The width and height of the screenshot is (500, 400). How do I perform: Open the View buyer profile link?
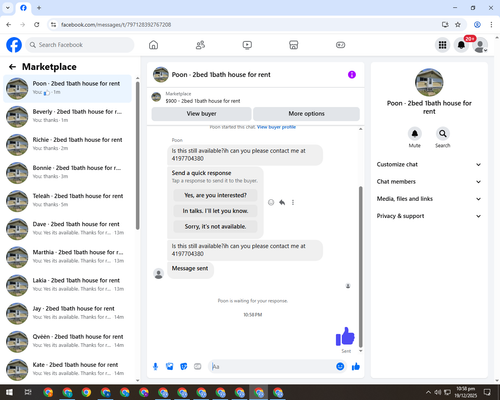(x=276, y=127)
